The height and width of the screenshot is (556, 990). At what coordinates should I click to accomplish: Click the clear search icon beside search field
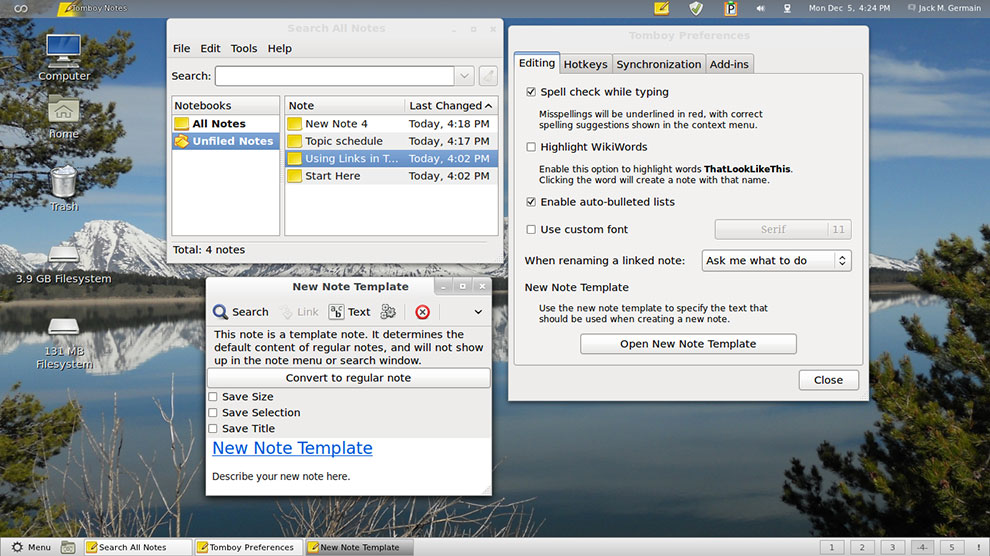pyautogui.click(x=487, y=76)
